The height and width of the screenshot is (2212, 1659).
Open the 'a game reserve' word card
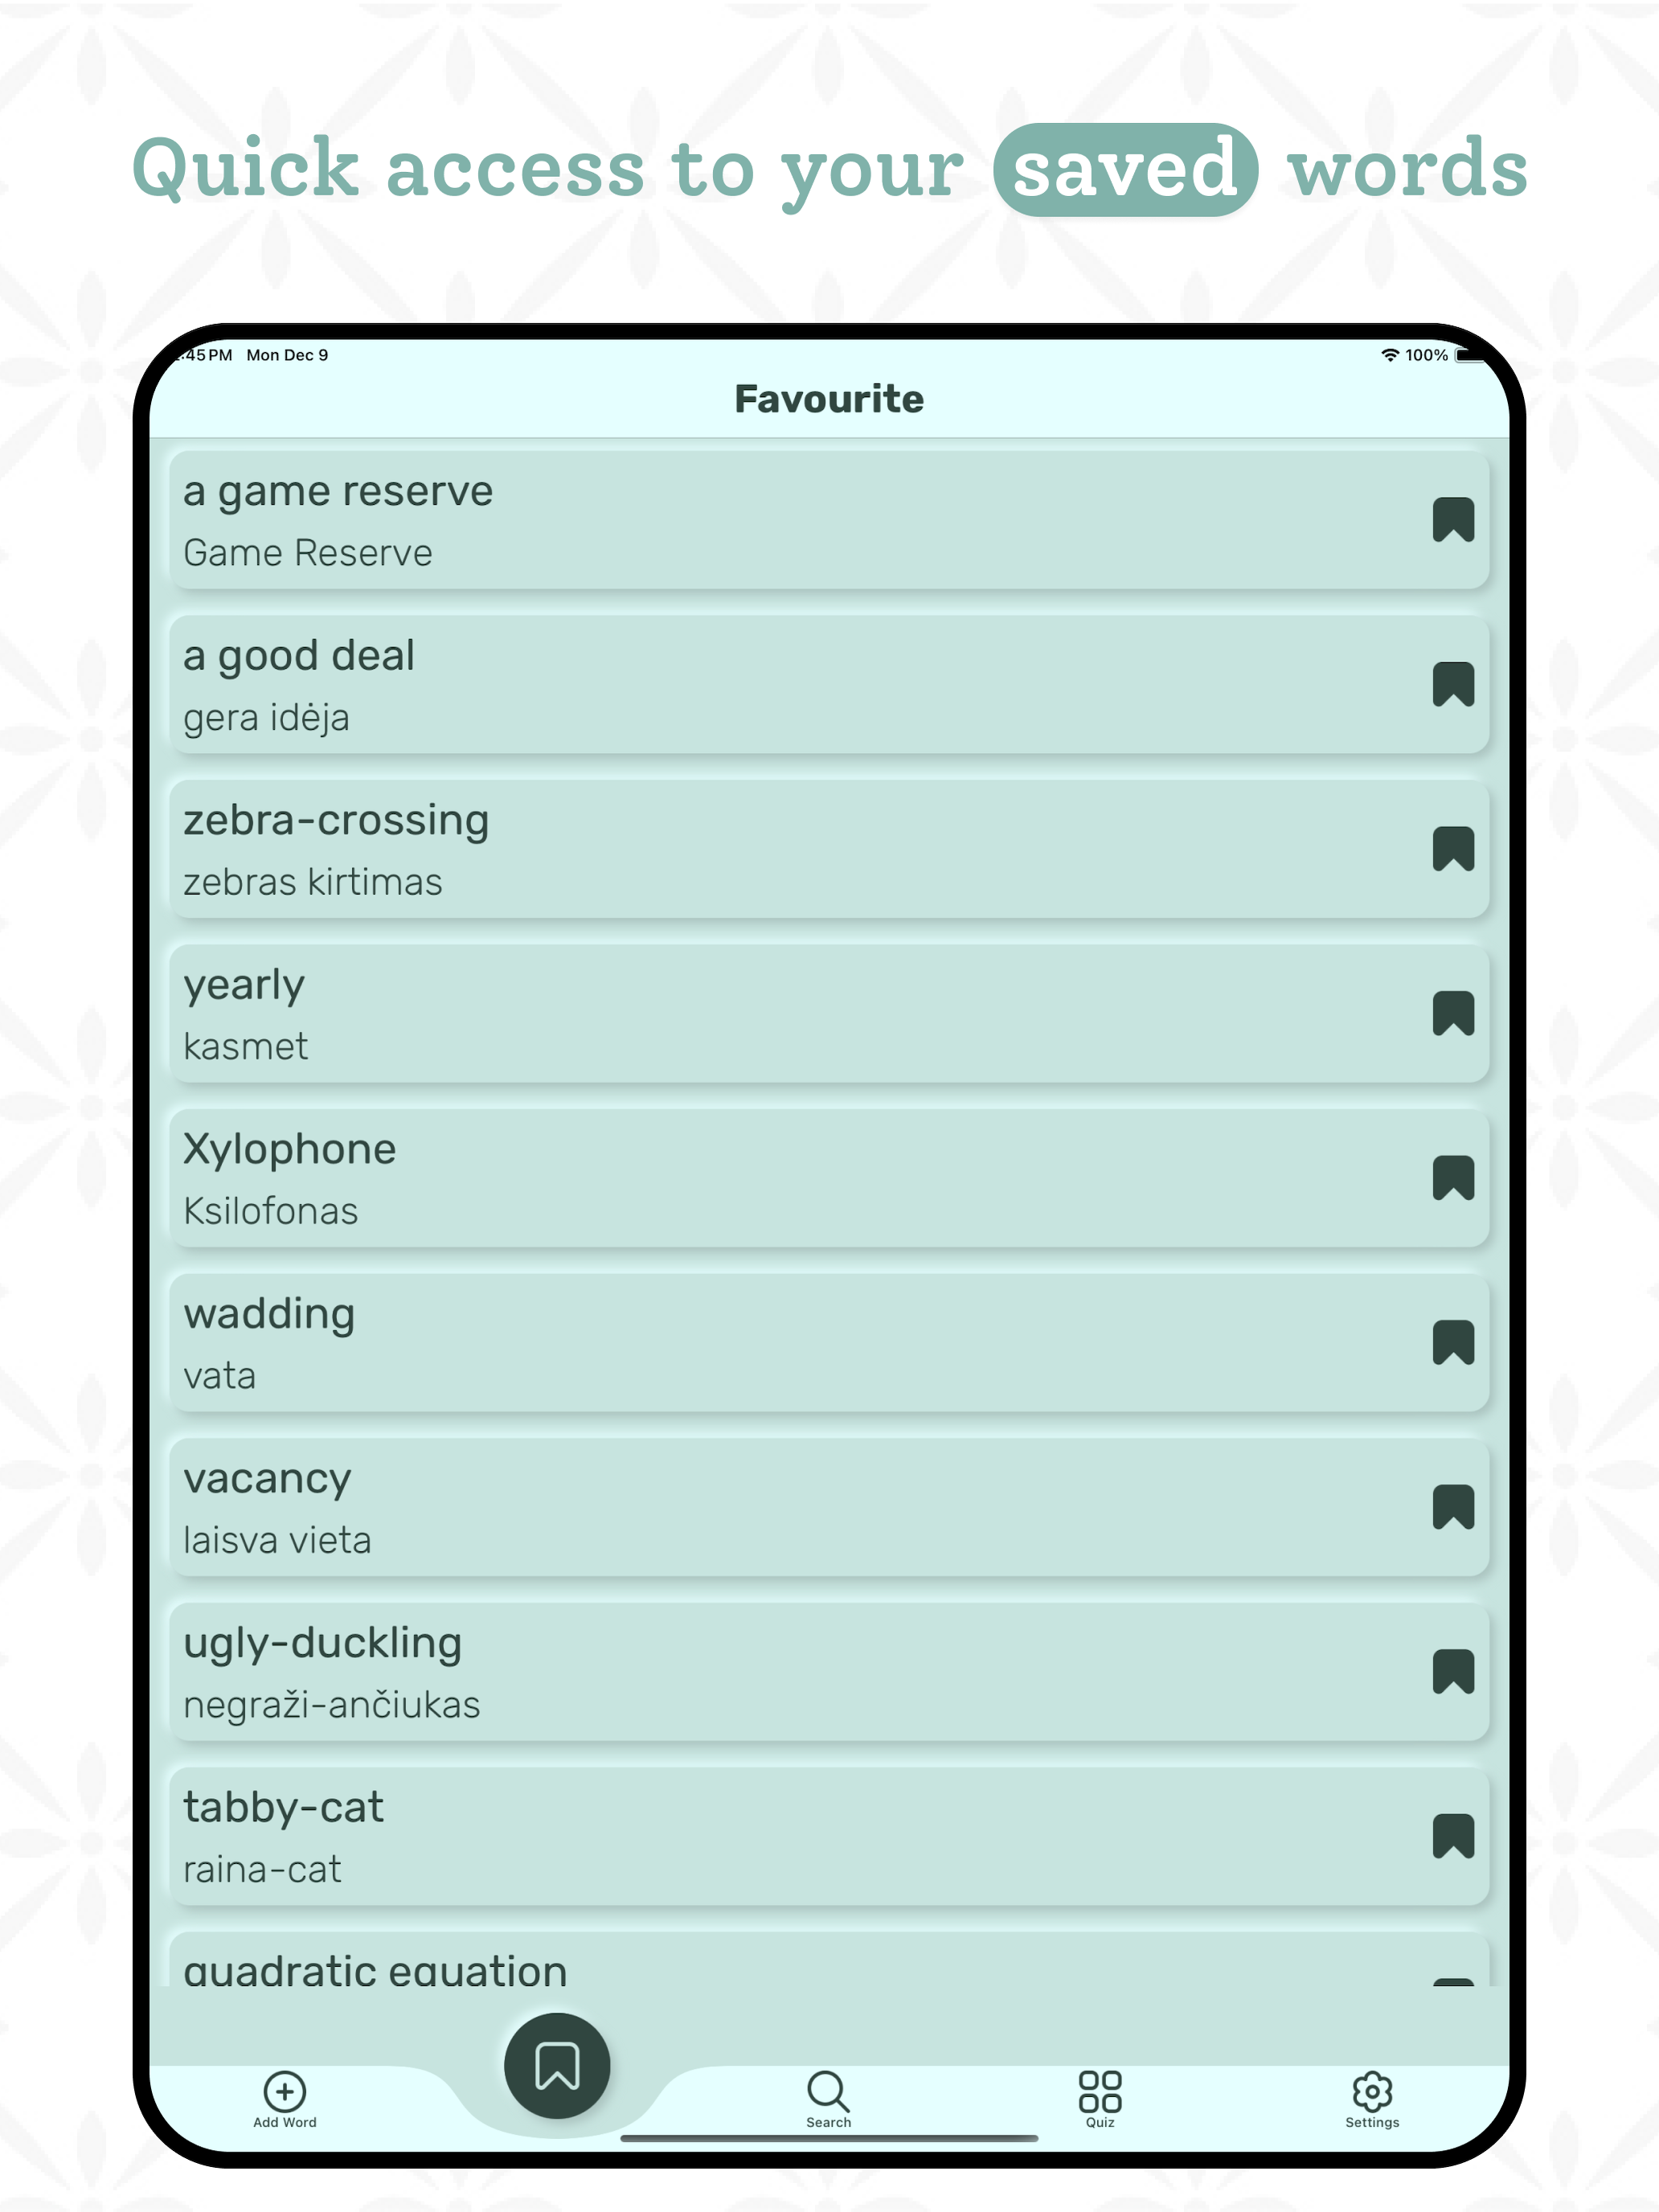[829, 520]
